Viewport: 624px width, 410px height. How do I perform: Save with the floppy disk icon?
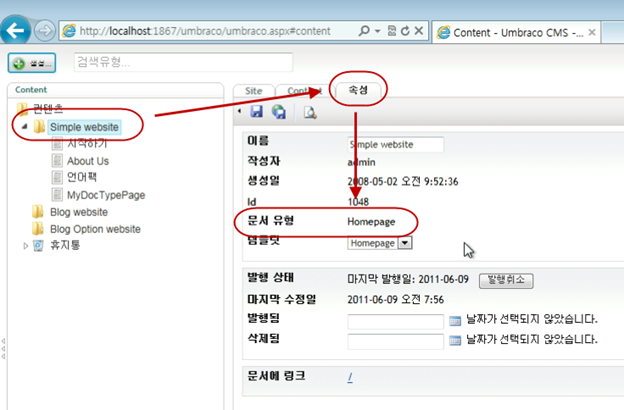coord(257,112)
